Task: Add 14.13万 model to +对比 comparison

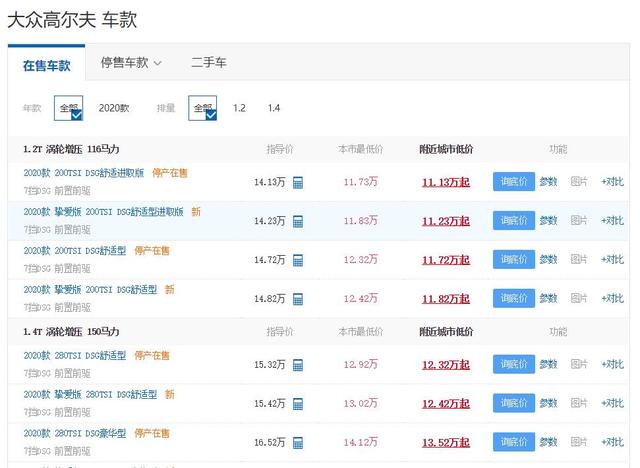Action: (612, 182)
